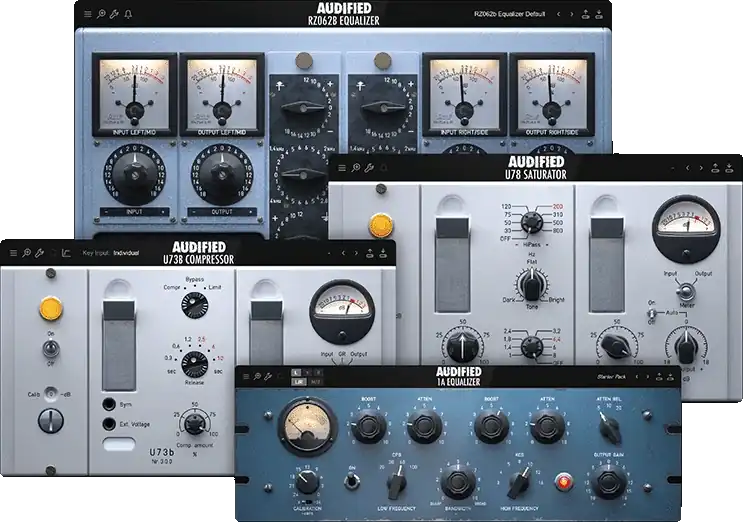The image size is (743, 522).
Task: Click the OUTPUT LEFT/MID VU meter
Action: tap(222, 95)
